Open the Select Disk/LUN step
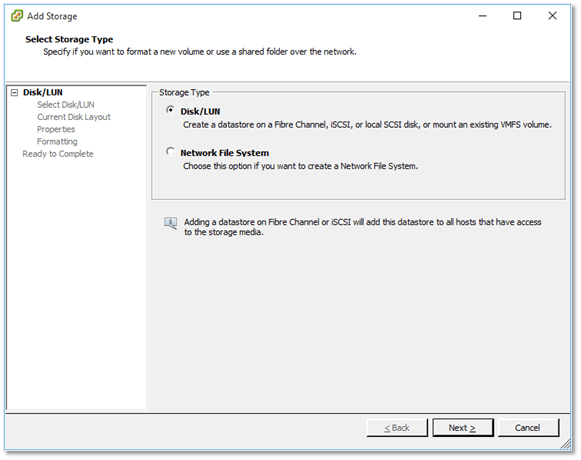 pos(66,105)
